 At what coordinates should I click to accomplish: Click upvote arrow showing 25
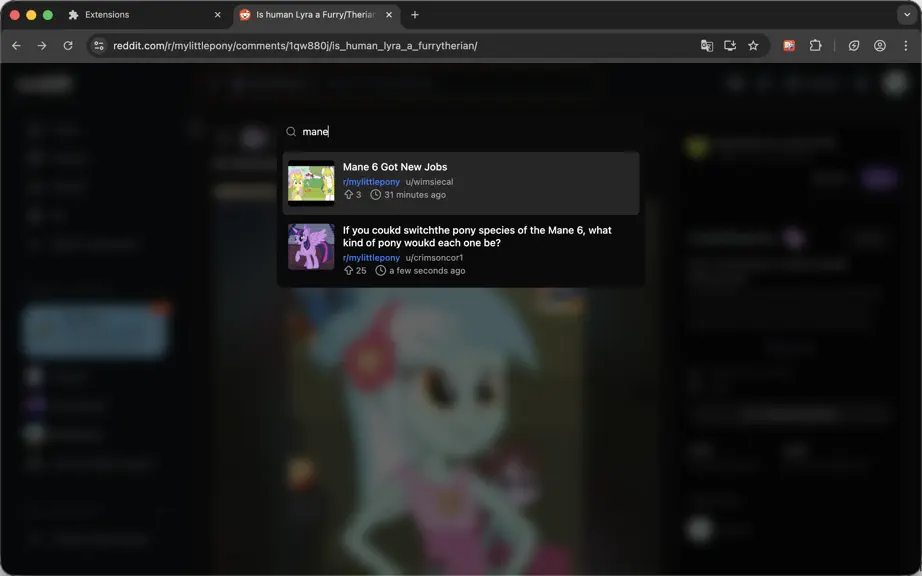point(348,270)
